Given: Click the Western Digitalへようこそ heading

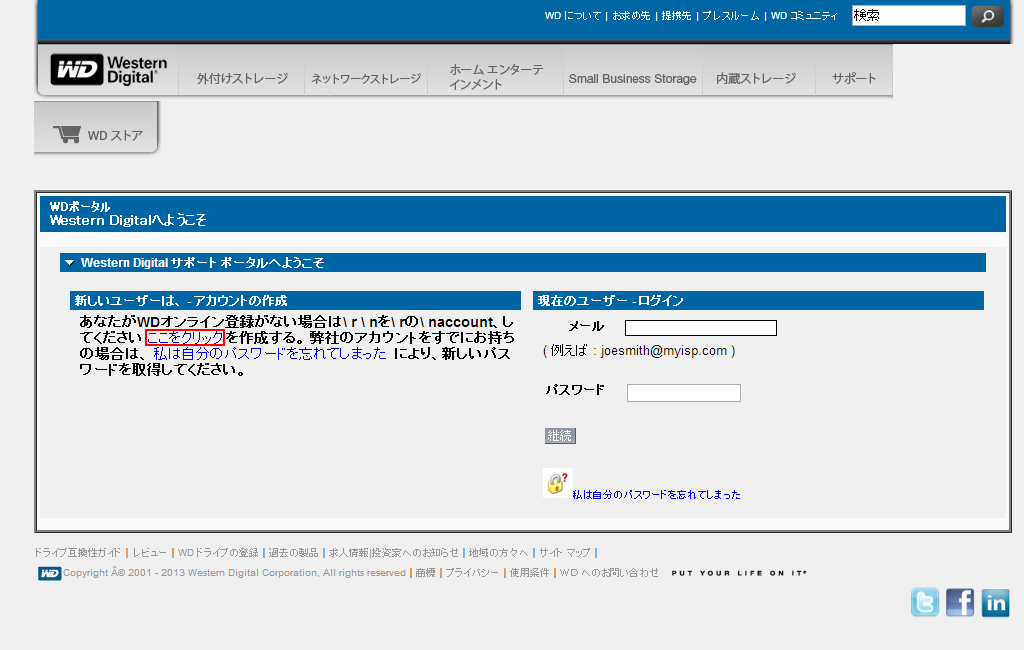Looking at the screenshot, I should point(128,220).
